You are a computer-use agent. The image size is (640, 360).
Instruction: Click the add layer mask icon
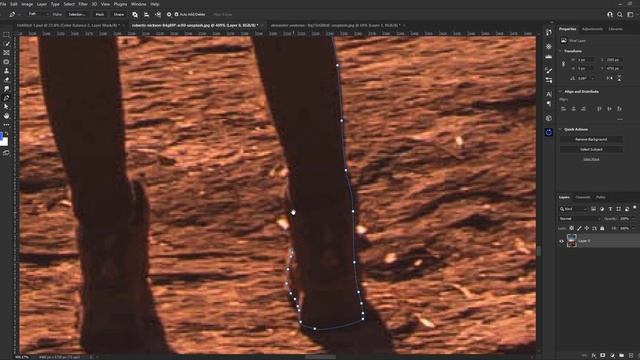tap(603, 356)
